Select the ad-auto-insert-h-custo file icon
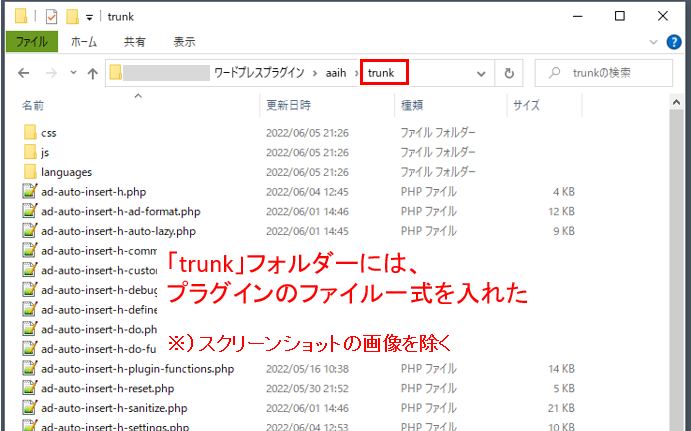This screenshot has width=691, height=431. click(30, 270)
